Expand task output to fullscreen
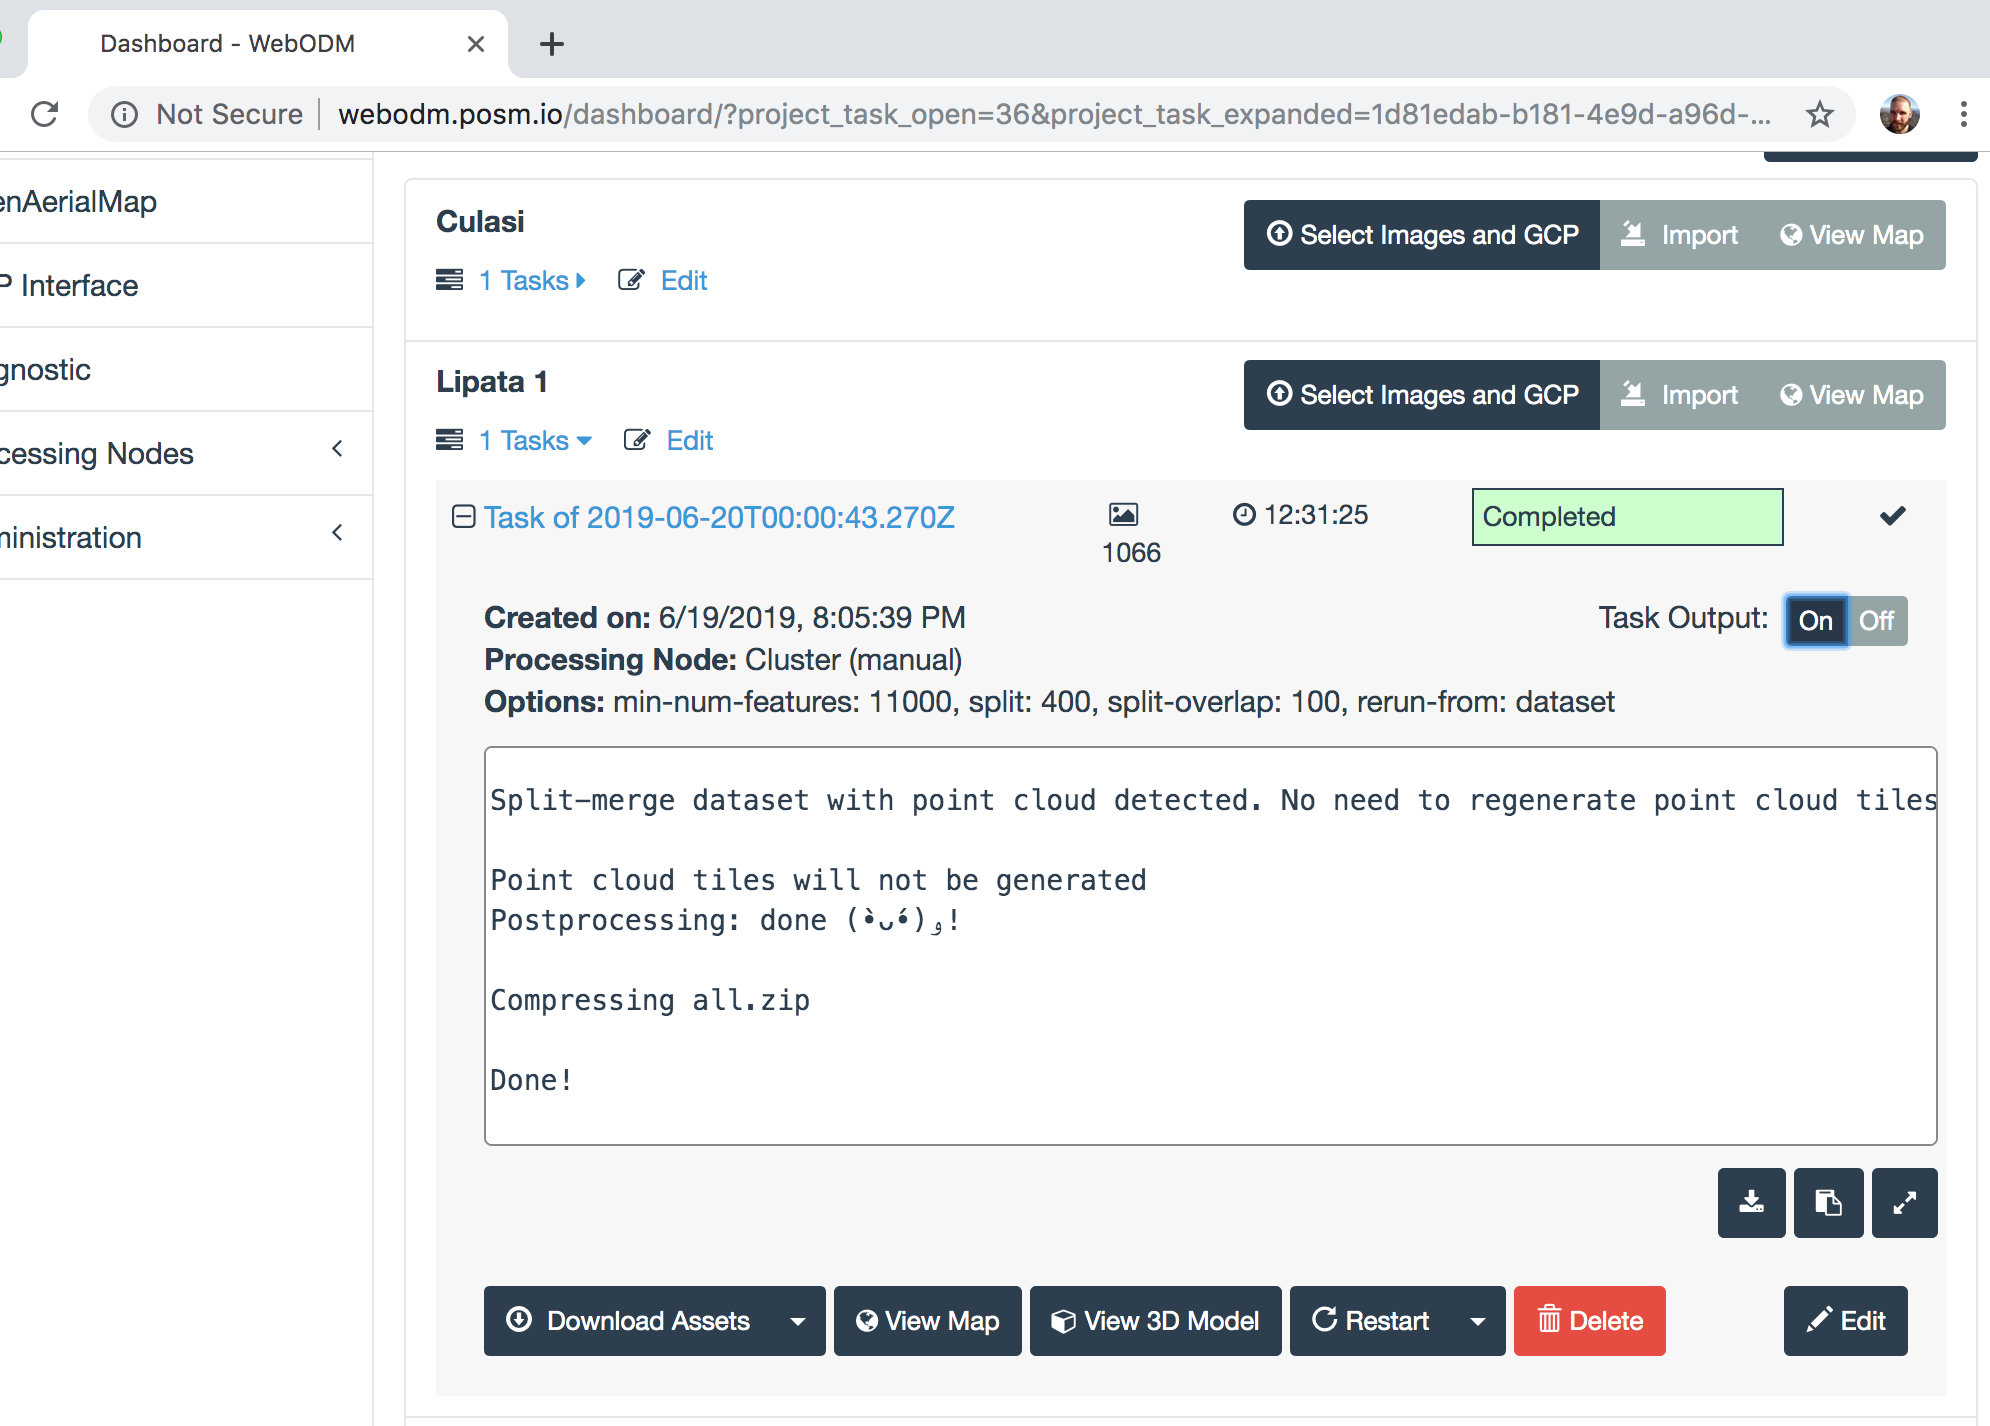 (1904, 1203)
